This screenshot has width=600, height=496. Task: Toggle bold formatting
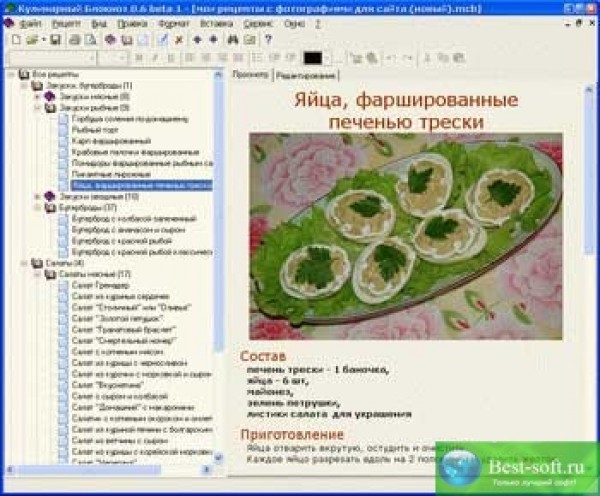(139, 58)
